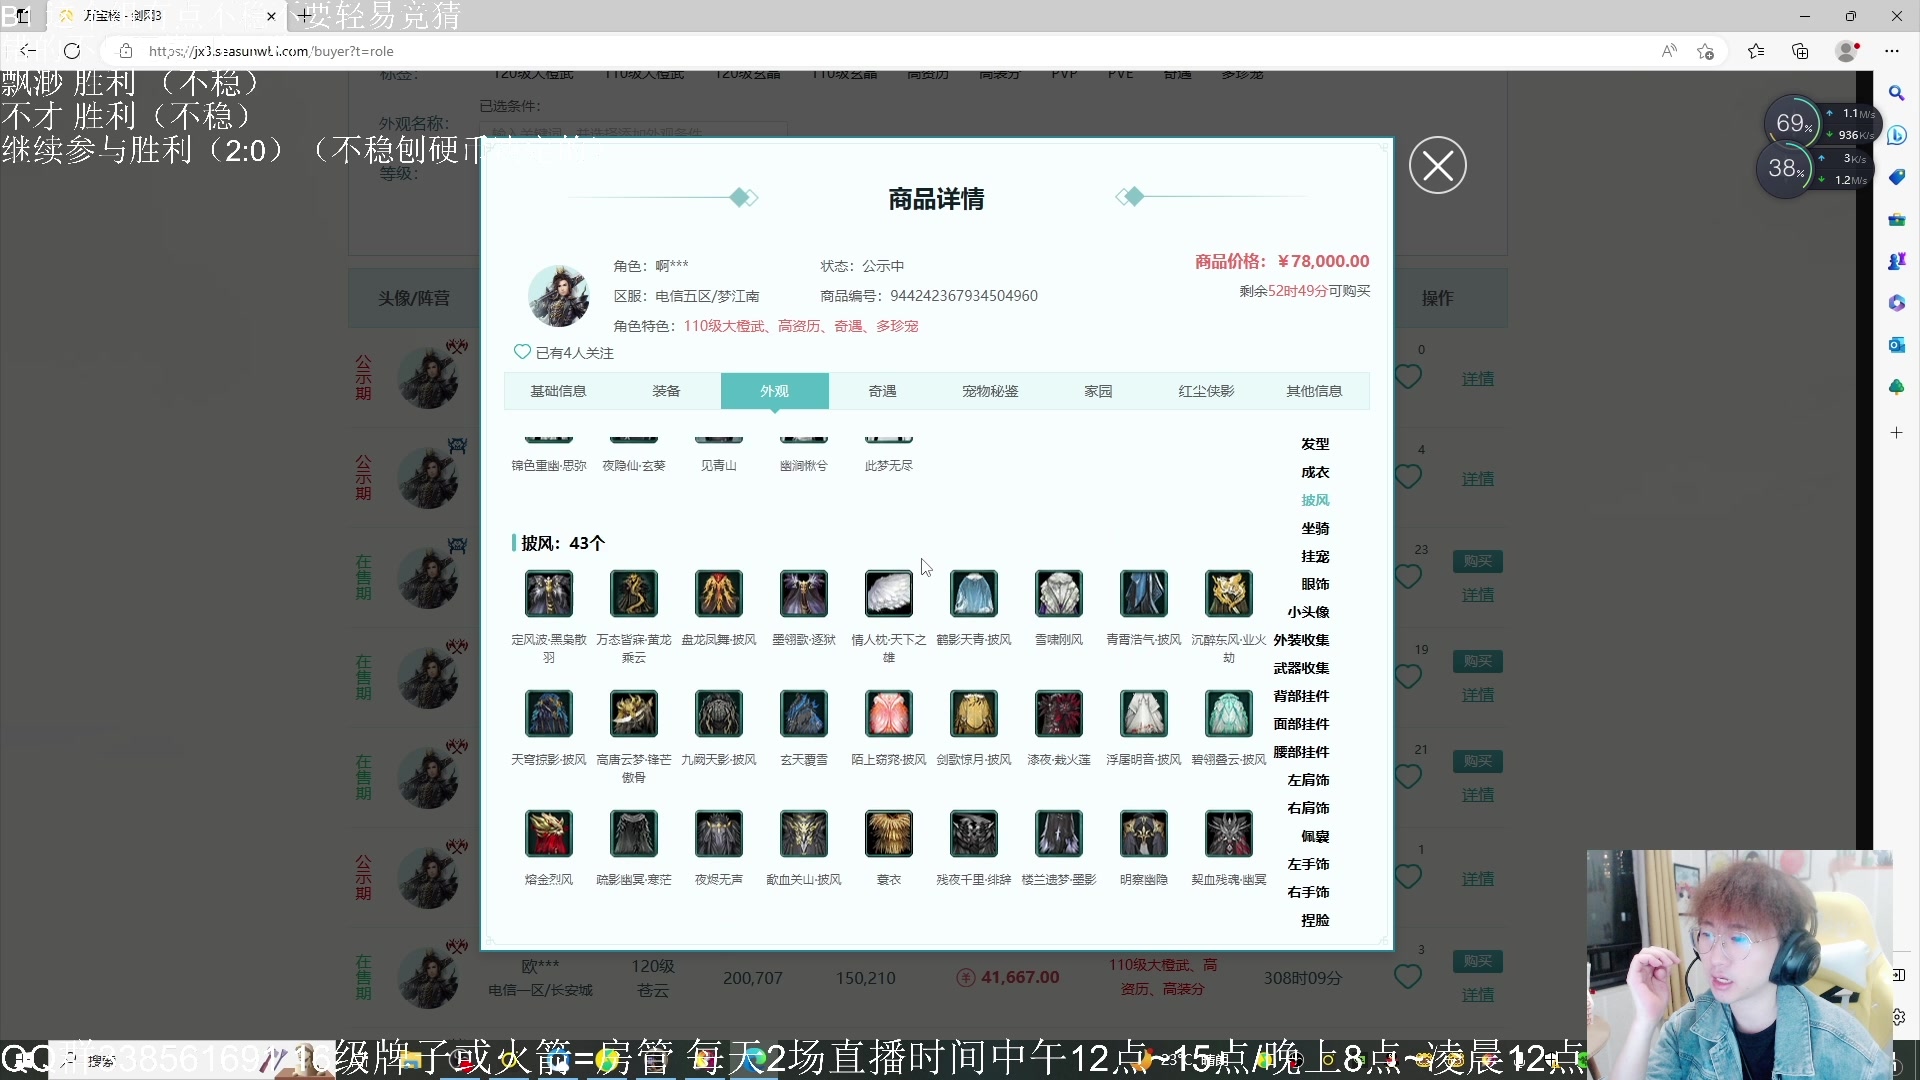The width and height of the screenshot is (1920, 1080).
Task: Open 详情 for the first 公示期 row
Action: pos(1478,379)
